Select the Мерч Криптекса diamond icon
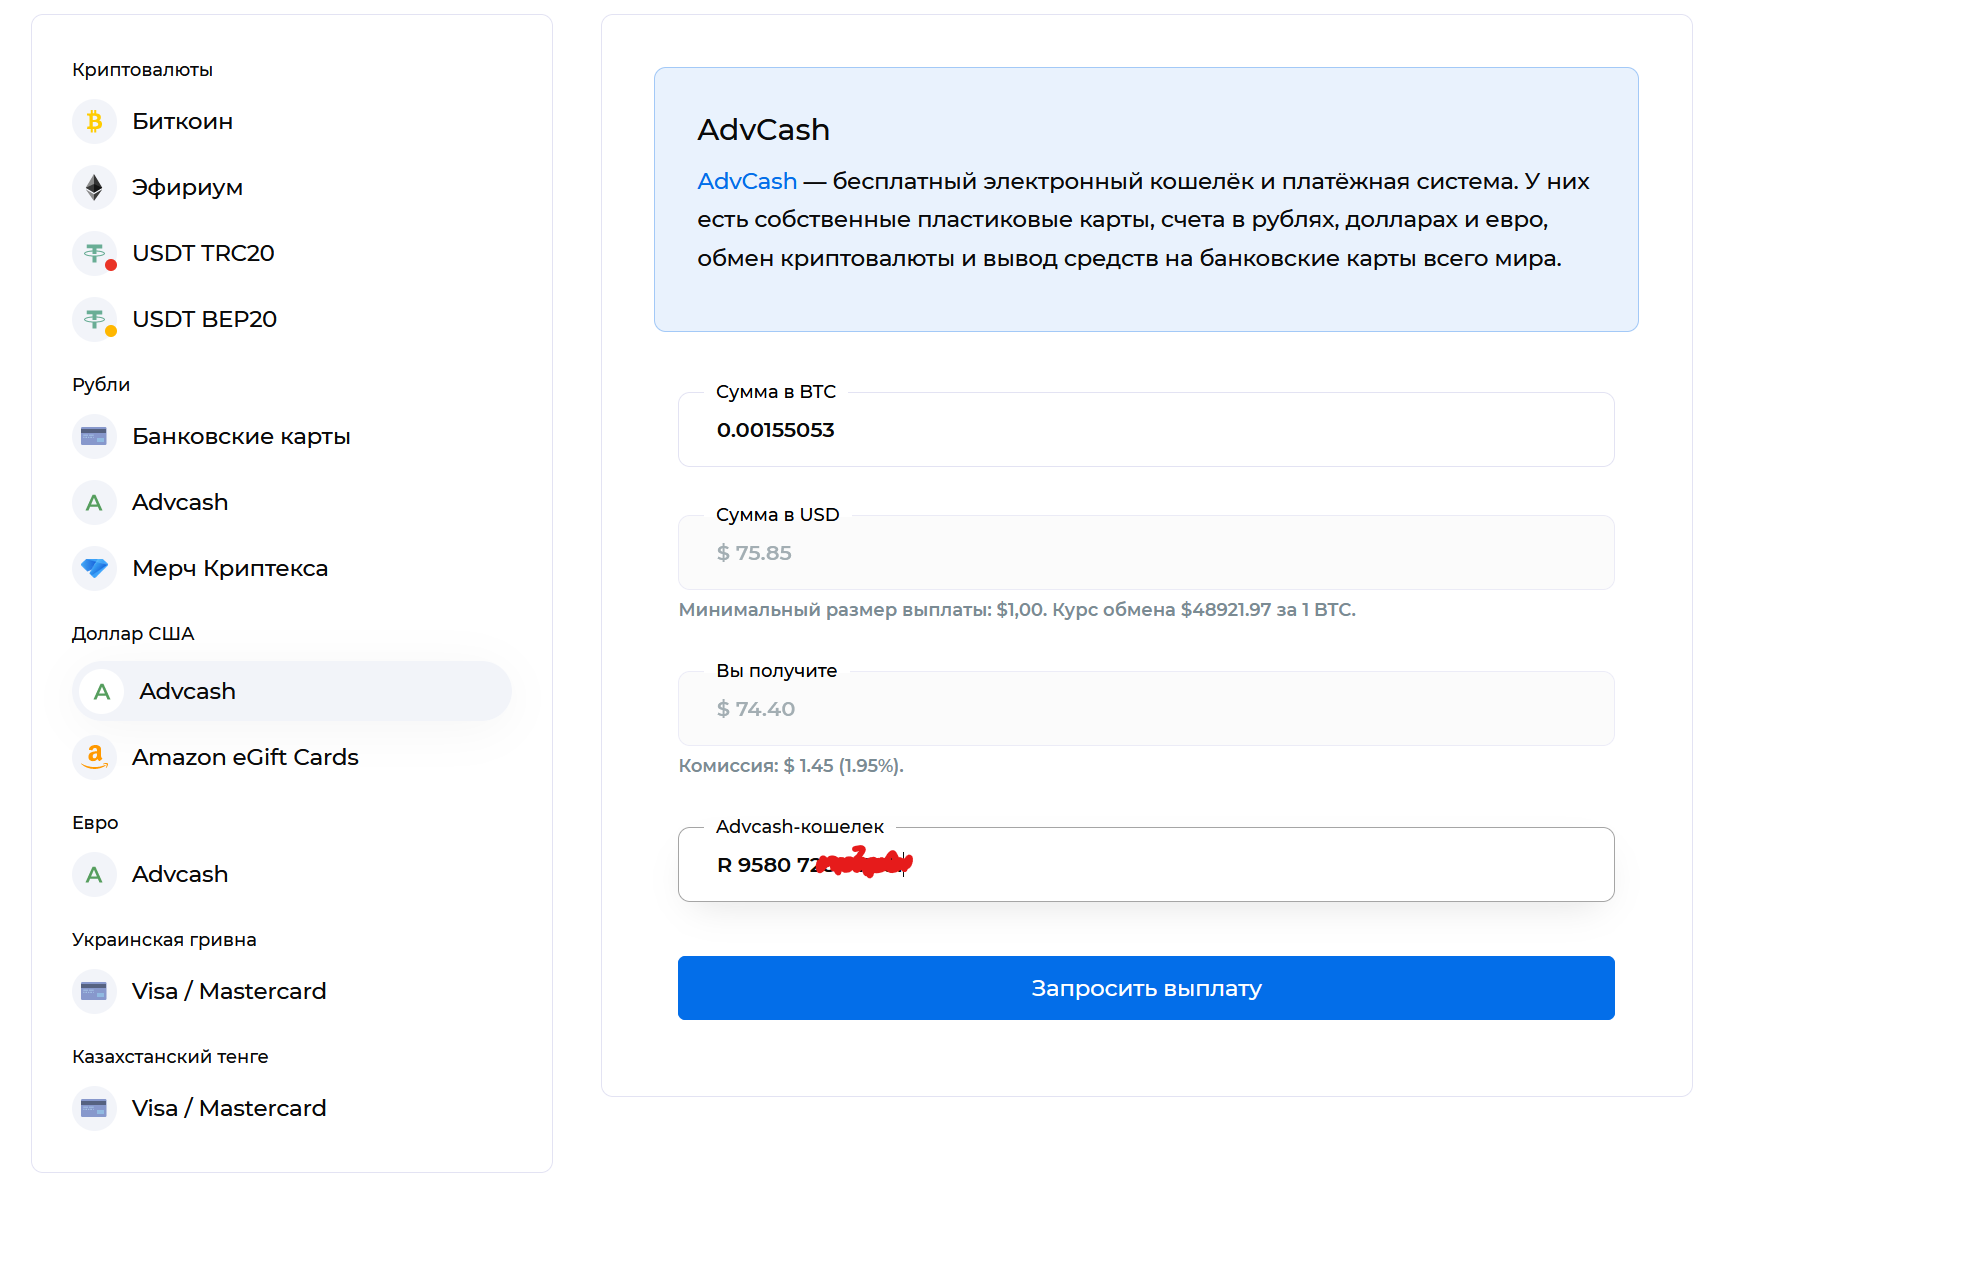This screenshot has width=1971, height=1285. (x=94, y=569)
